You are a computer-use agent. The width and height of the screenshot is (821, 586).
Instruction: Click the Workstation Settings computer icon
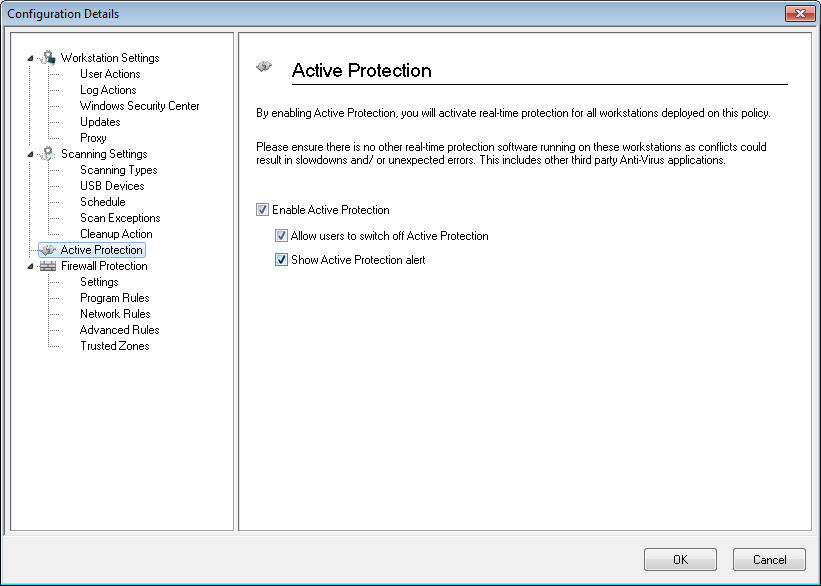pyautogui.click(x=48, y=58)
